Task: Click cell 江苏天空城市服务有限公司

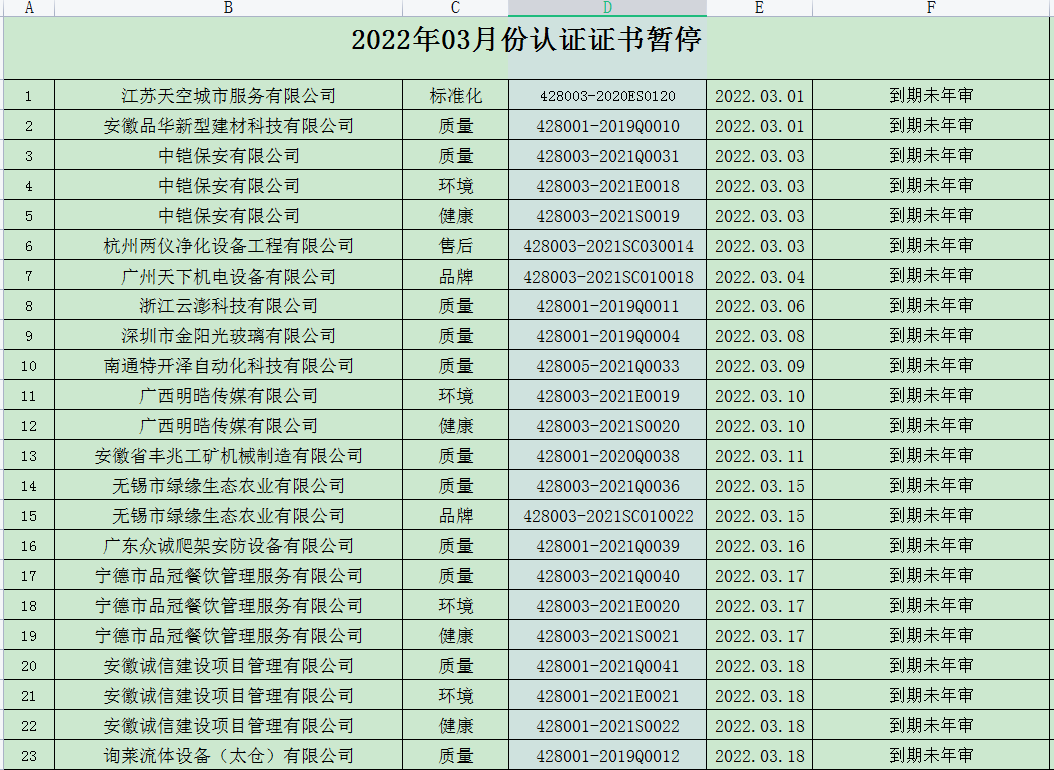Action: (229, 96)
